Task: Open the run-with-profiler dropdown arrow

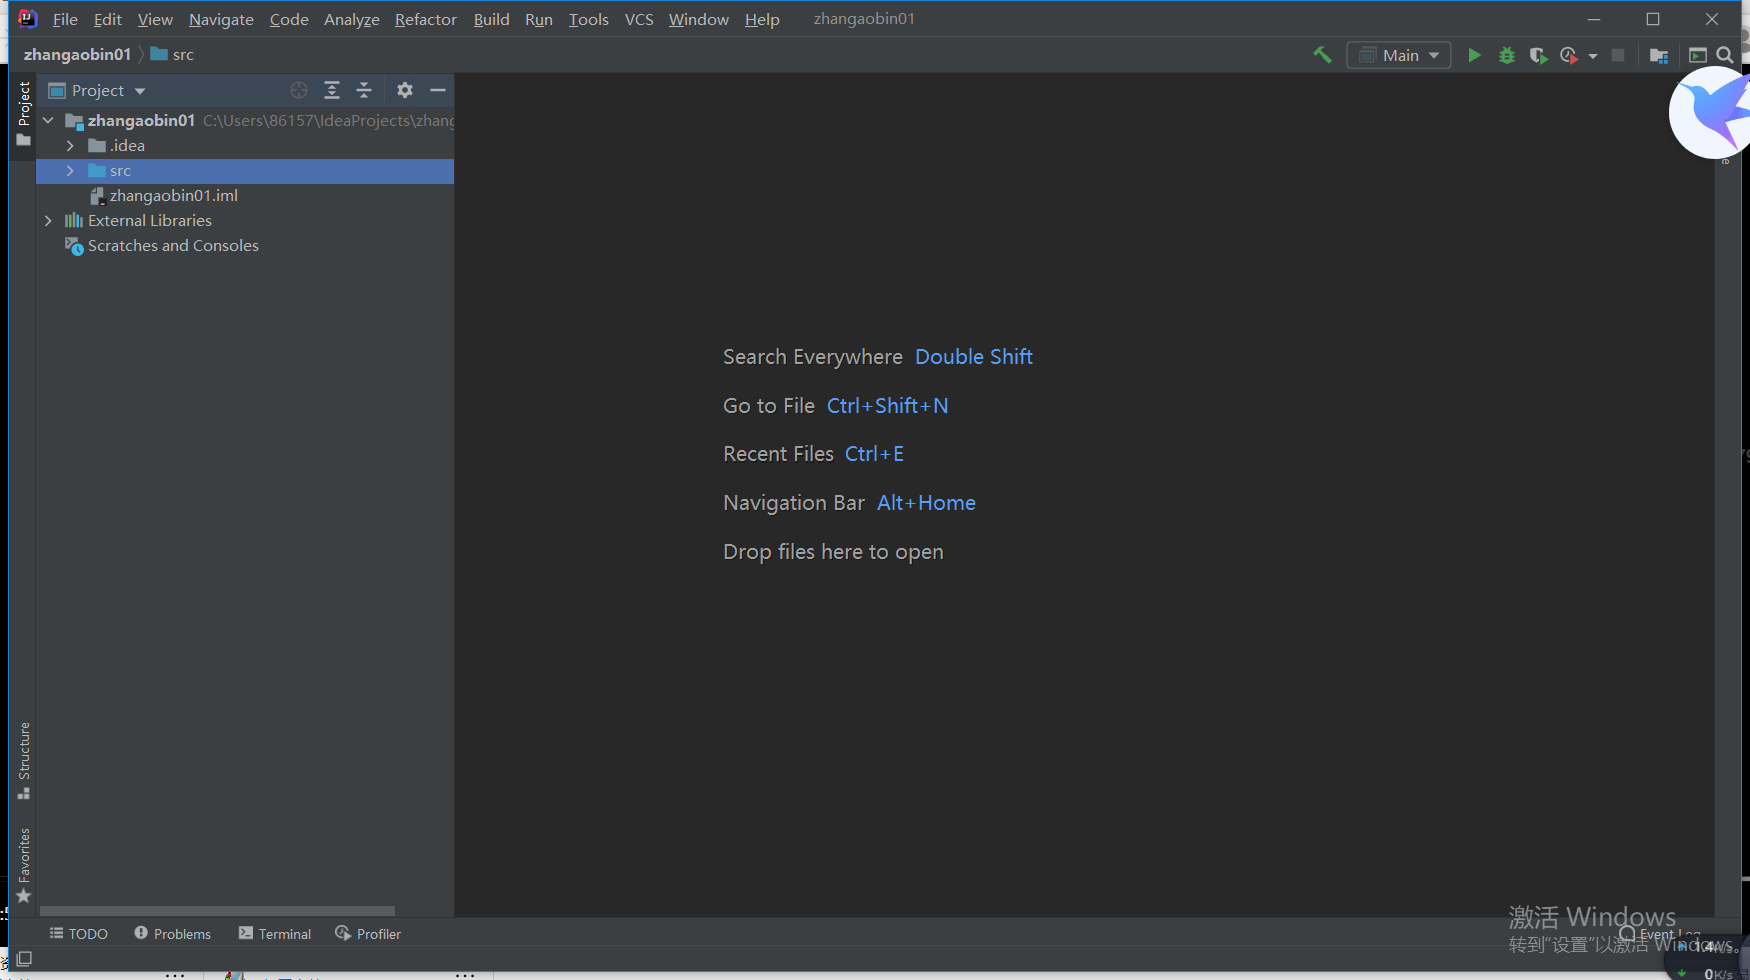Action: pos(1593,56)
